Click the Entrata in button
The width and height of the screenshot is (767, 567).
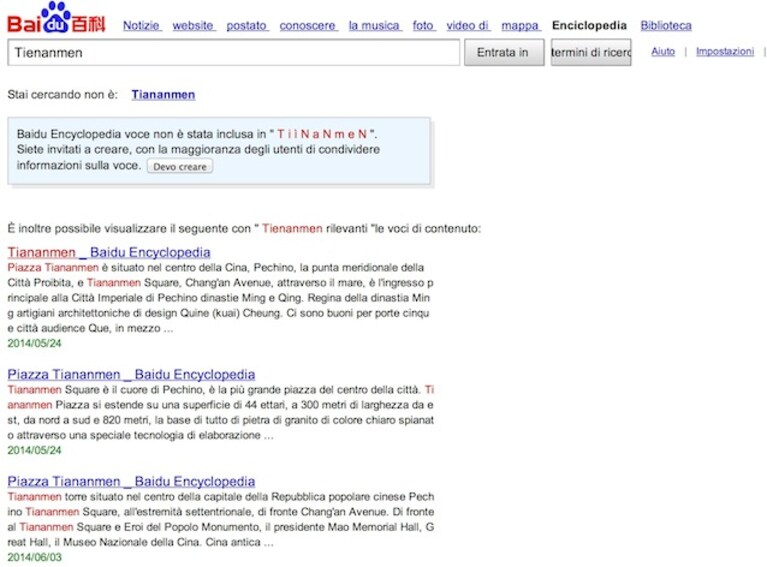[504, 52]
